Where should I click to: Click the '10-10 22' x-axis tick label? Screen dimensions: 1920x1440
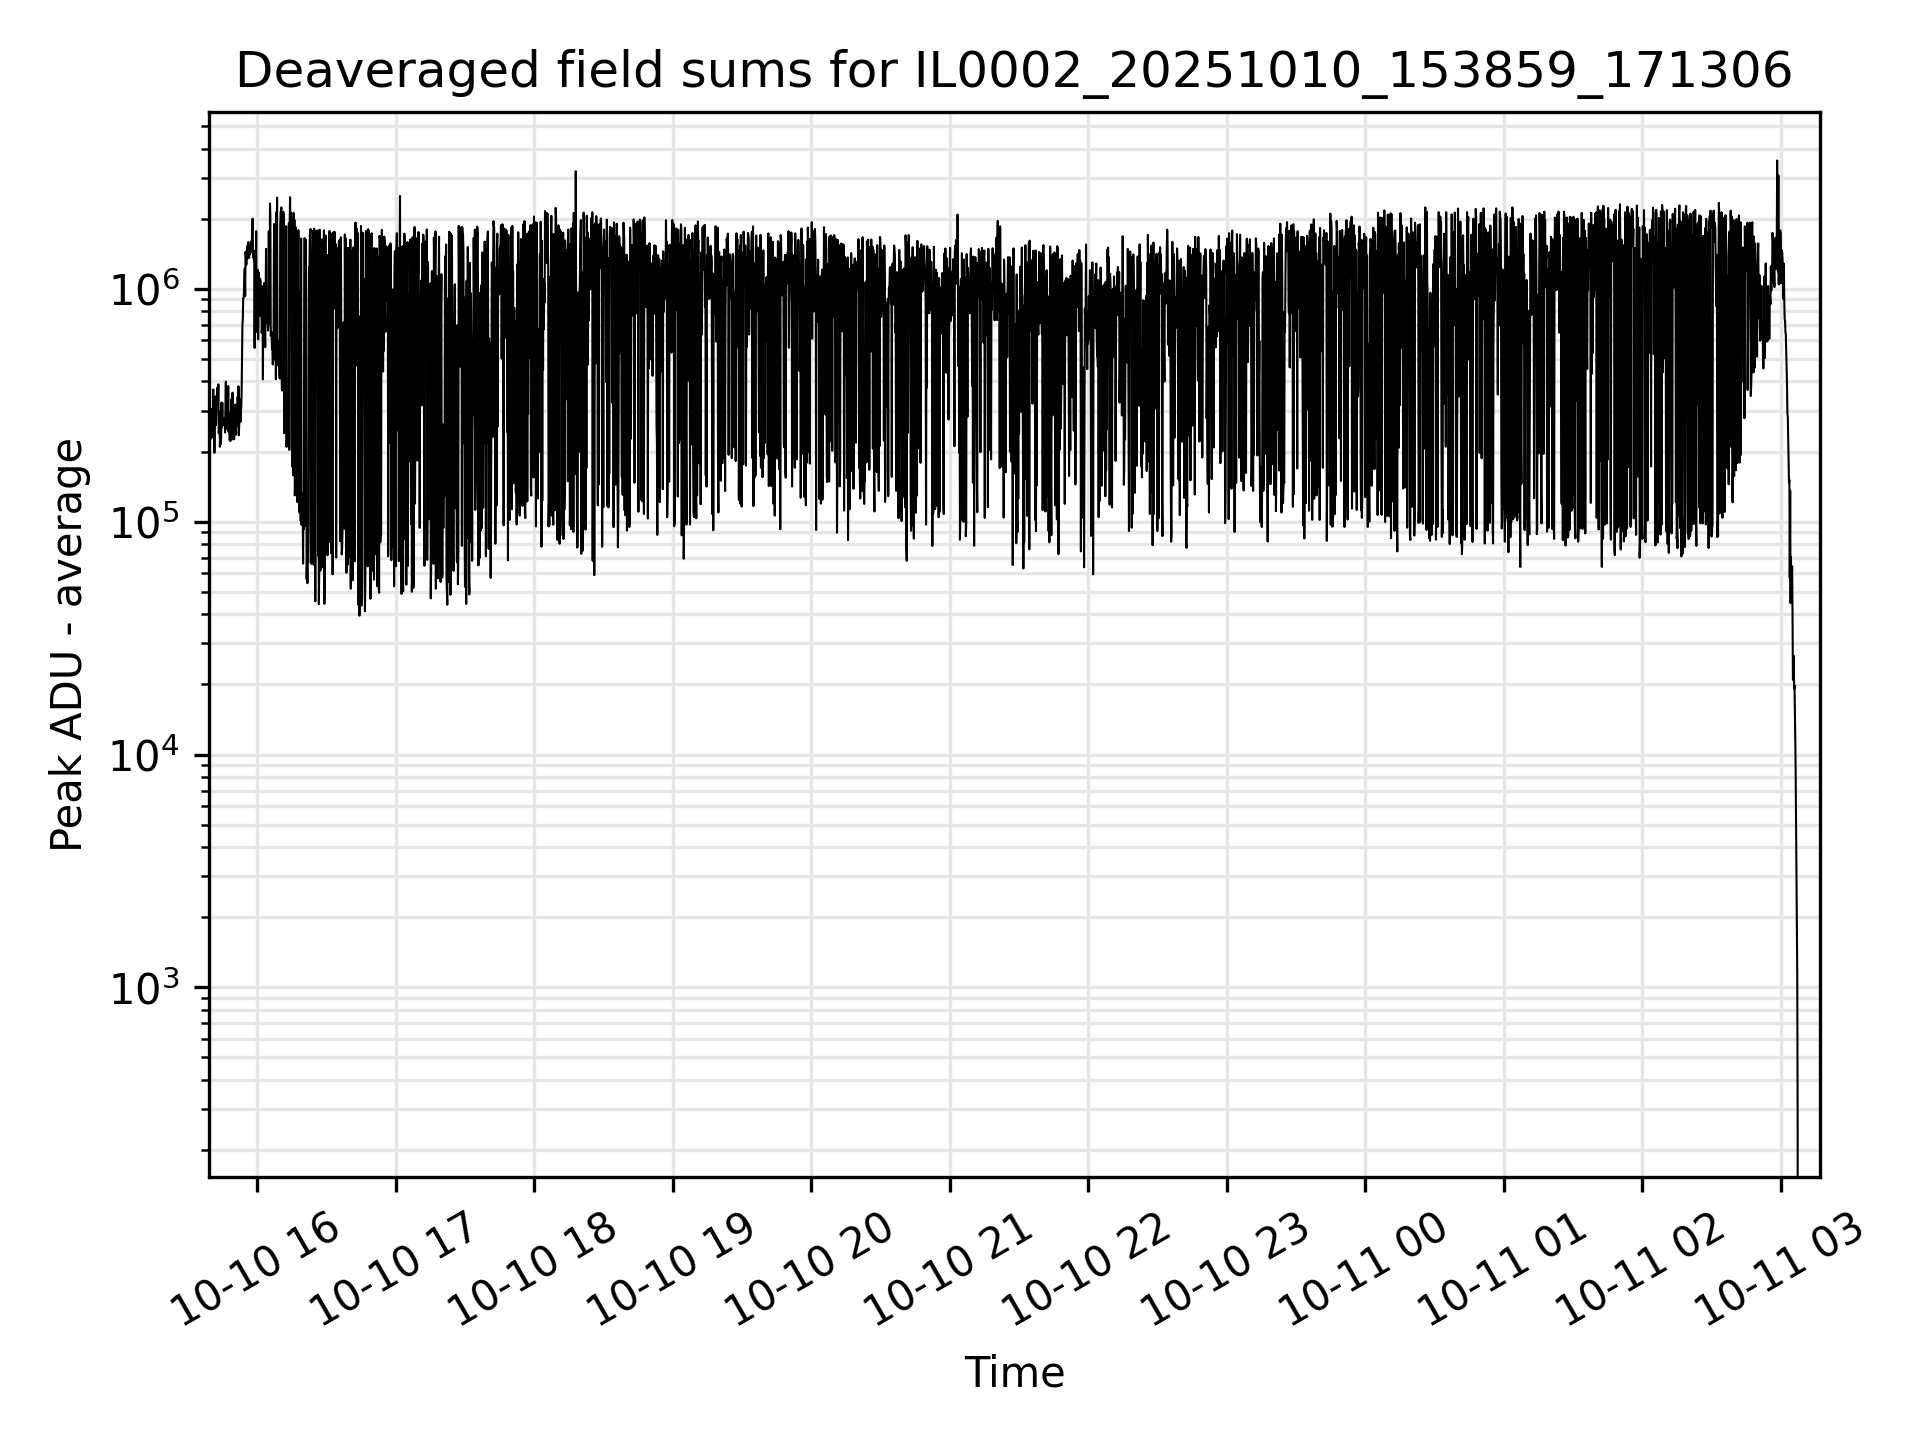click(1085, 1268)
